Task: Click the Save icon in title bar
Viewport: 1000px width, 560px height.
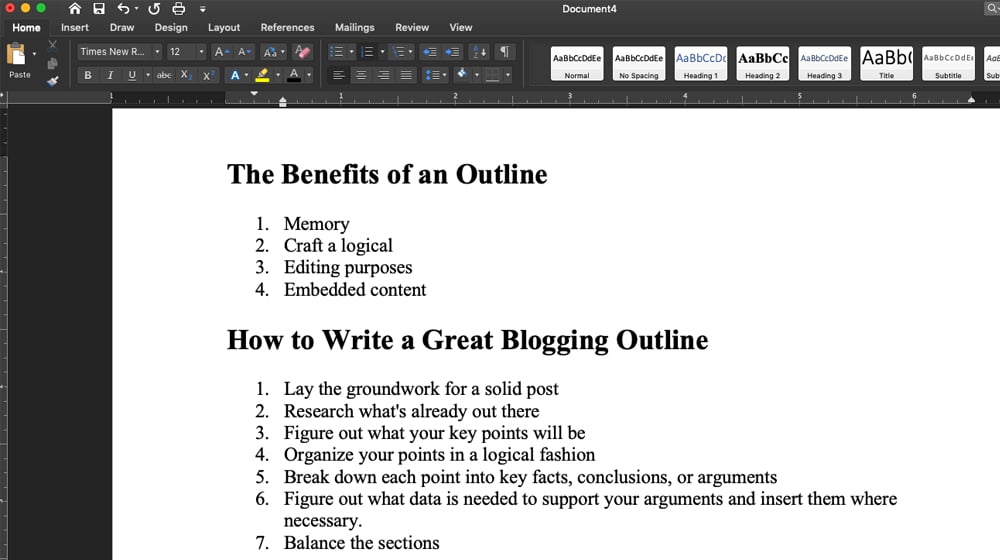Action: 99,8
